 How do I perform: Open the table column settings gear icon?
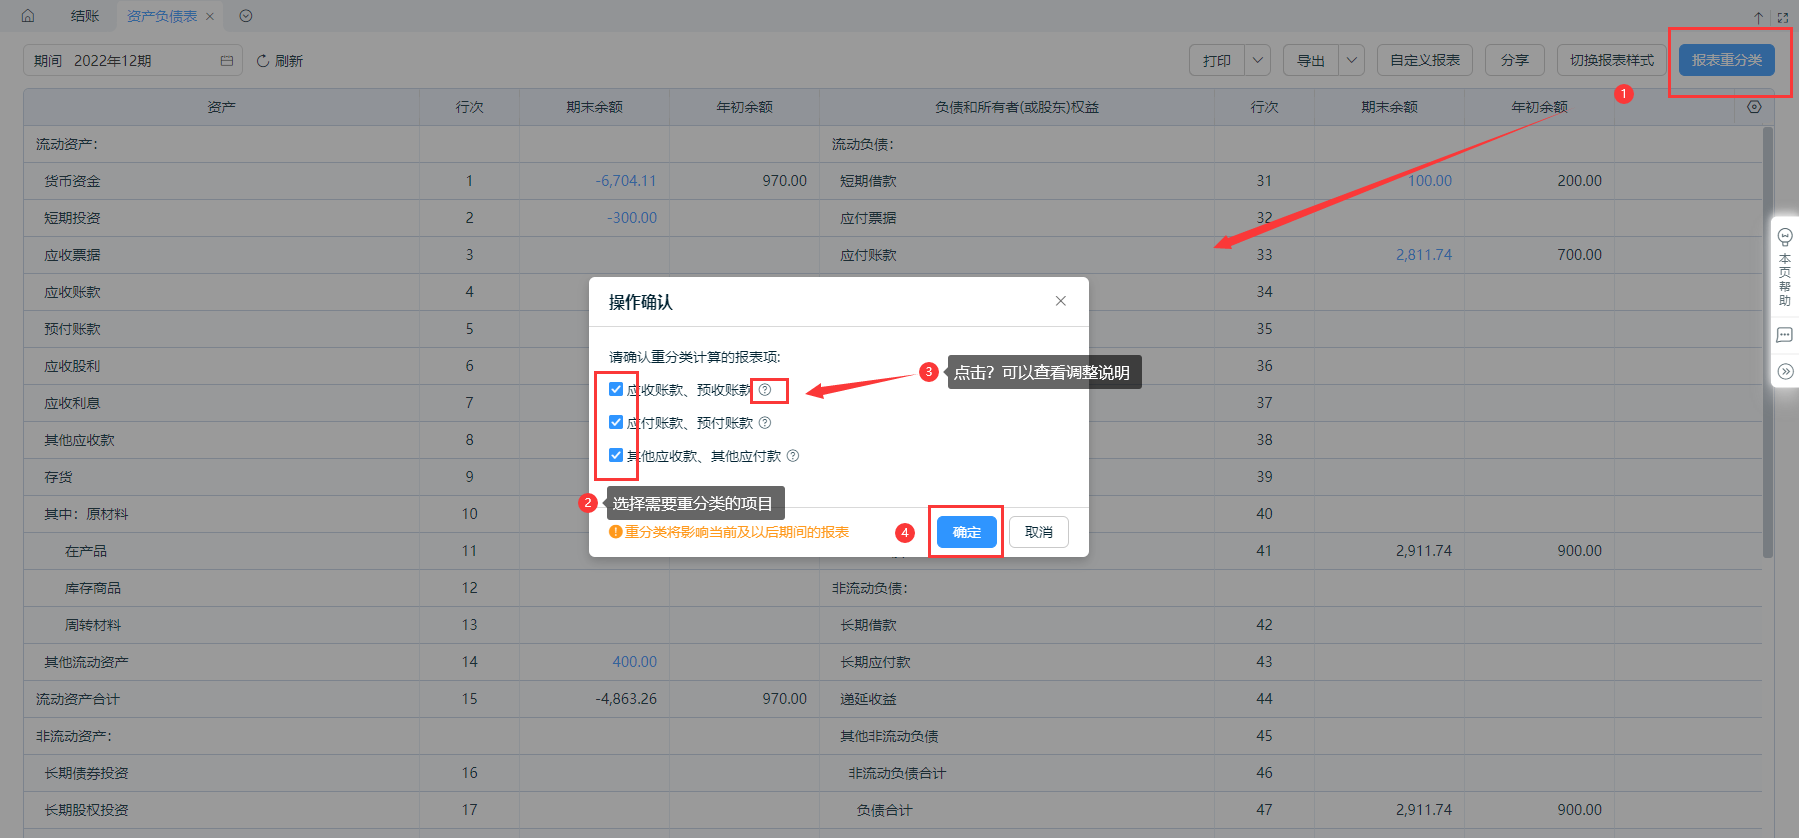click(1754, 107)
